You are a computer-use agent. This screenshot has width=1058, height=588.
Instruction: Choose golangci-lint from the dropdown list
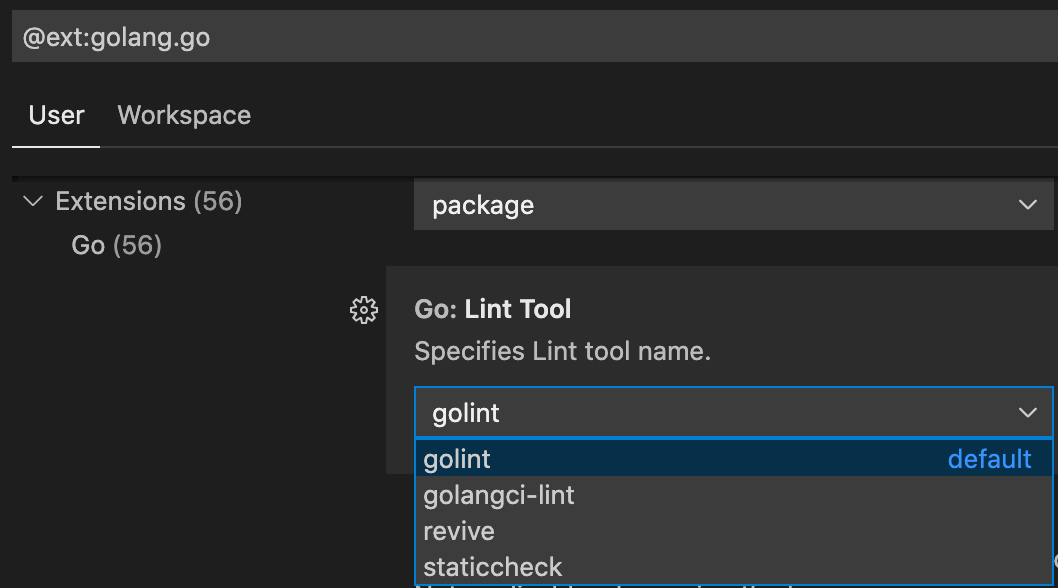coord(499,495)
